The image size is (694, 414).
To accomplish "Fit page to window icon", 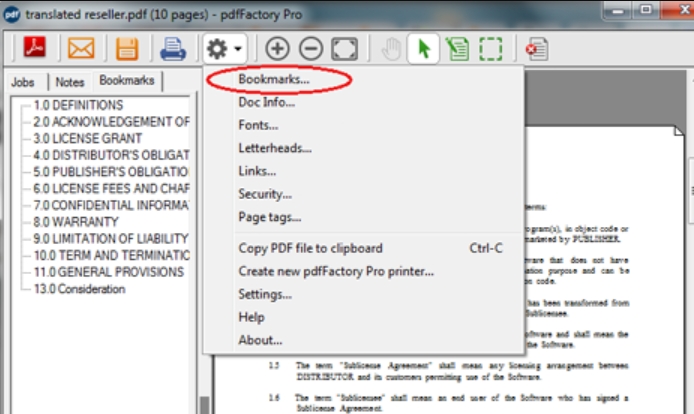I will click(x=344, y=48).
